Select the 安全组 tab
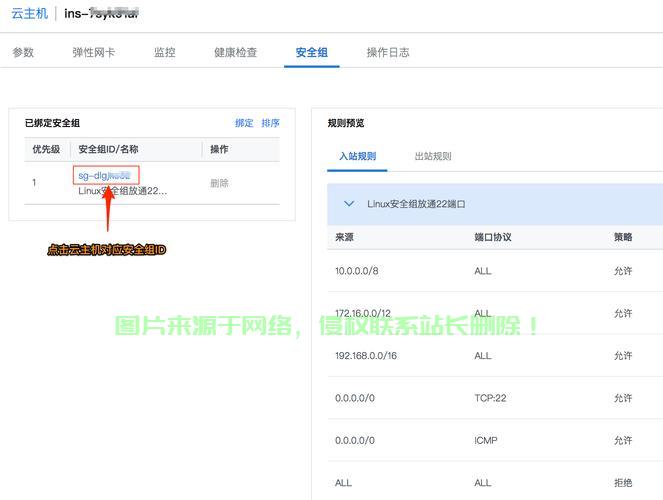The width and height of the screenshot is (663, 500). point(312,52)
